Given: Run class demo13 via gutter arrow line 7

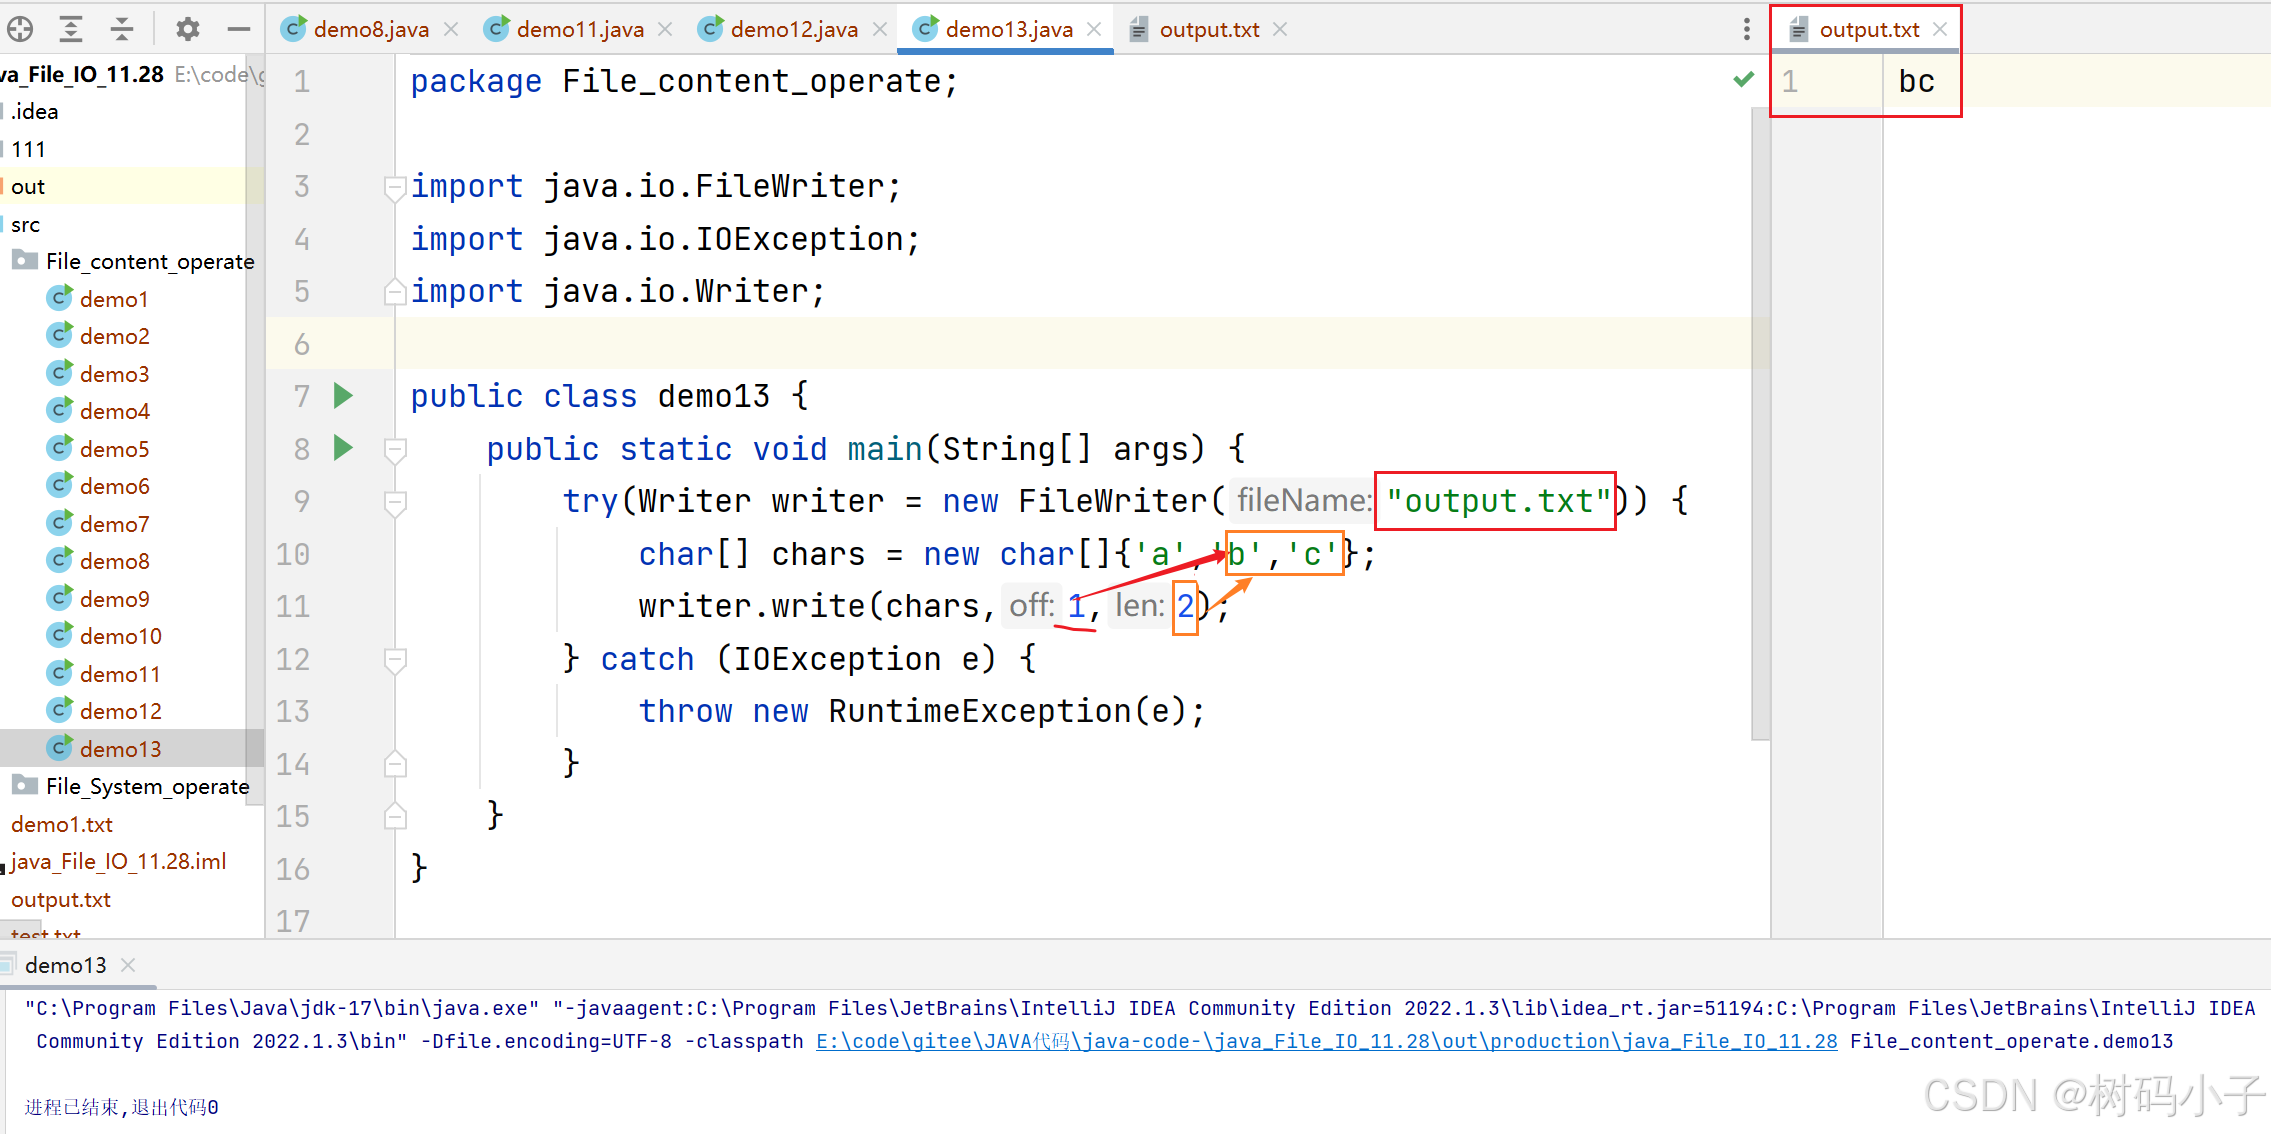Looking at the screenshot, I should pyautogui.click(x=343, y=396).
